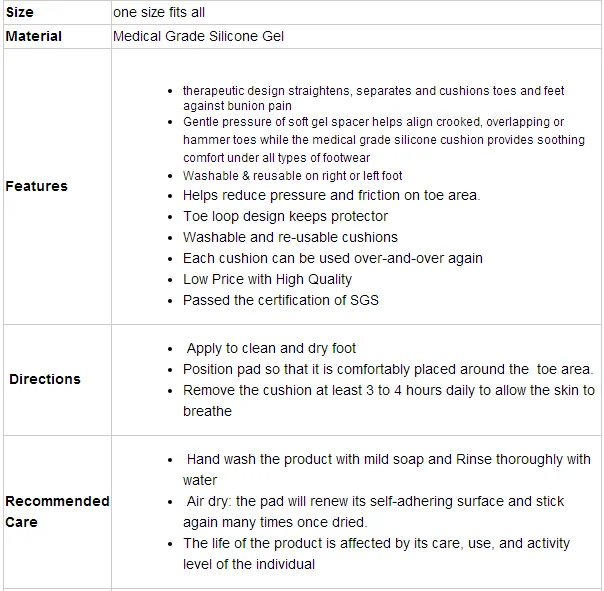Click 'Passed the certification of SGS' line
Viewport: 604px width, 591px height.
tap(280, 300)
